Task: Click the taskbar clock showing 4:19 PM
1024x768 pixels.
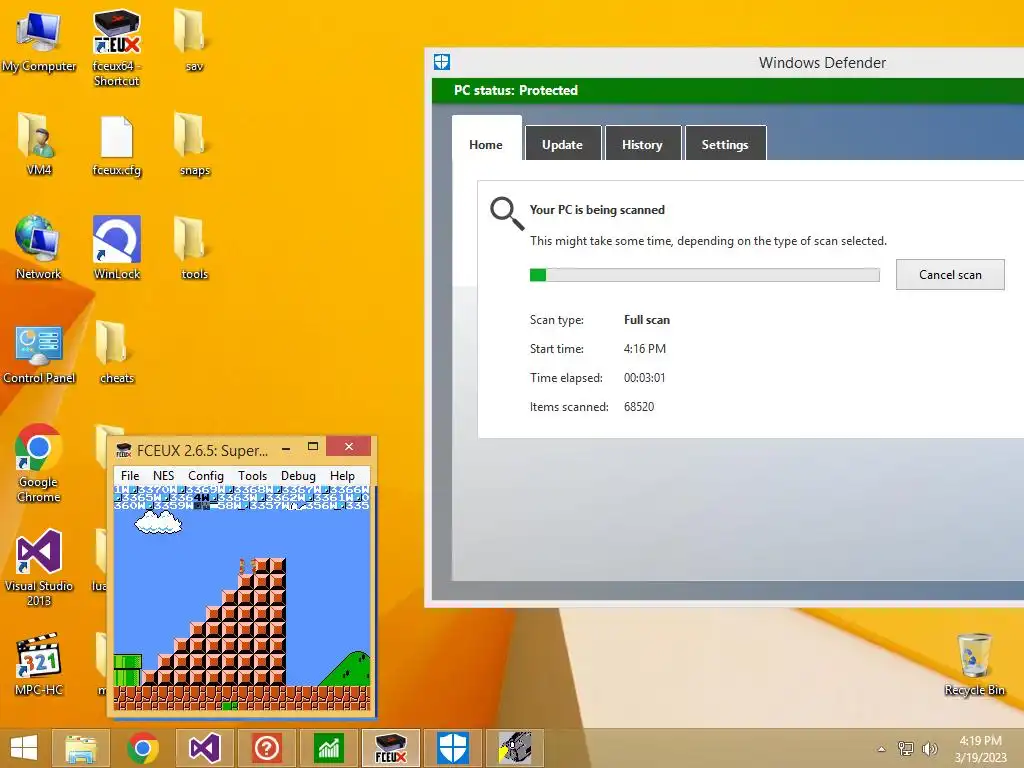Action: pyautogui.click(x=980, y=748)
